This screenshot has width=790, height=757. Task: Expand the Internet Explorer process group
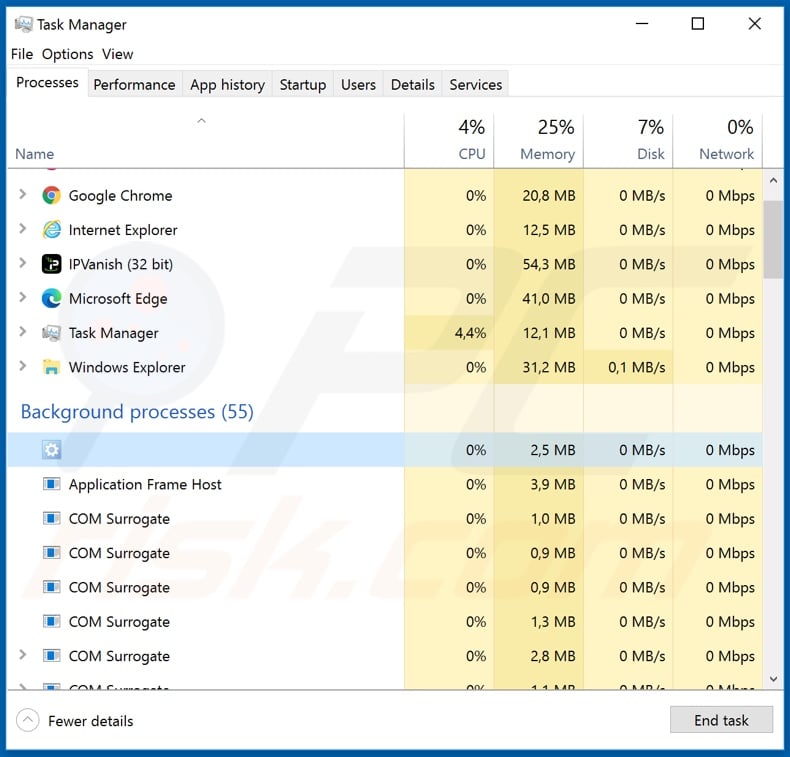point(22,229)
